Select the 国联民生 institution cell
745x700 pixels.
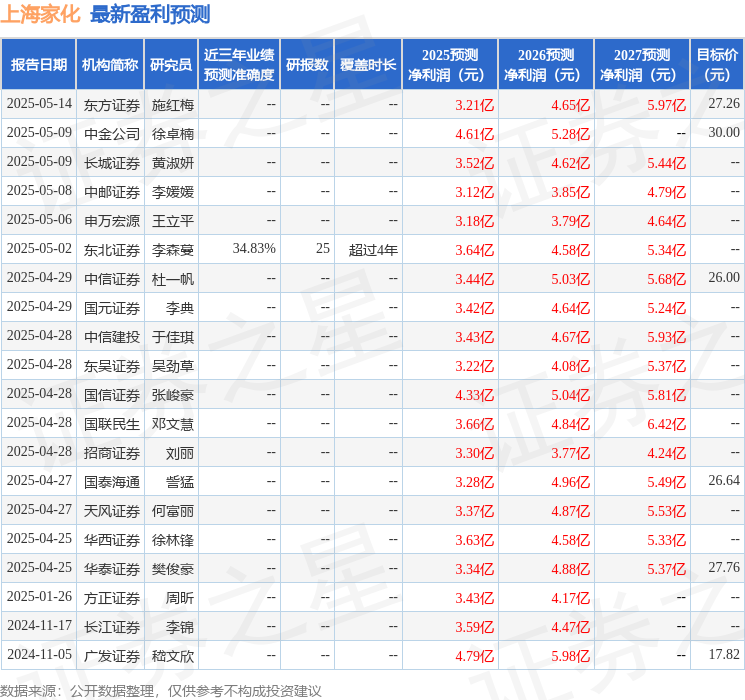pos(112,424)
